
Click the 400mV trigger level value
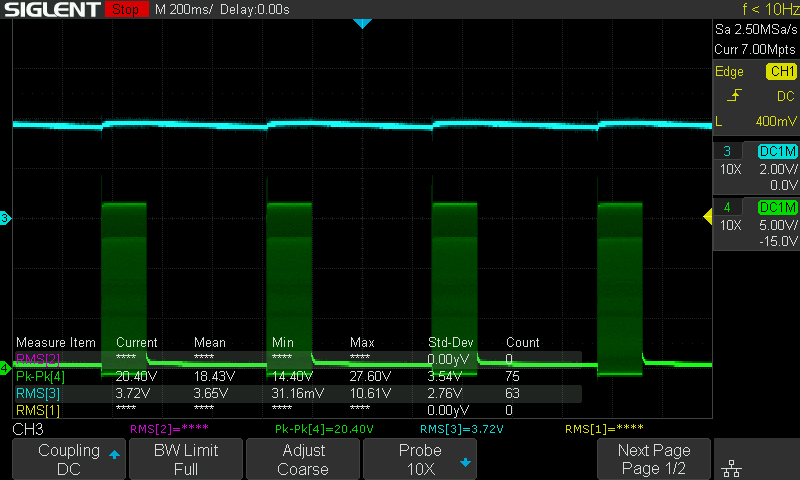click(776, 121)
